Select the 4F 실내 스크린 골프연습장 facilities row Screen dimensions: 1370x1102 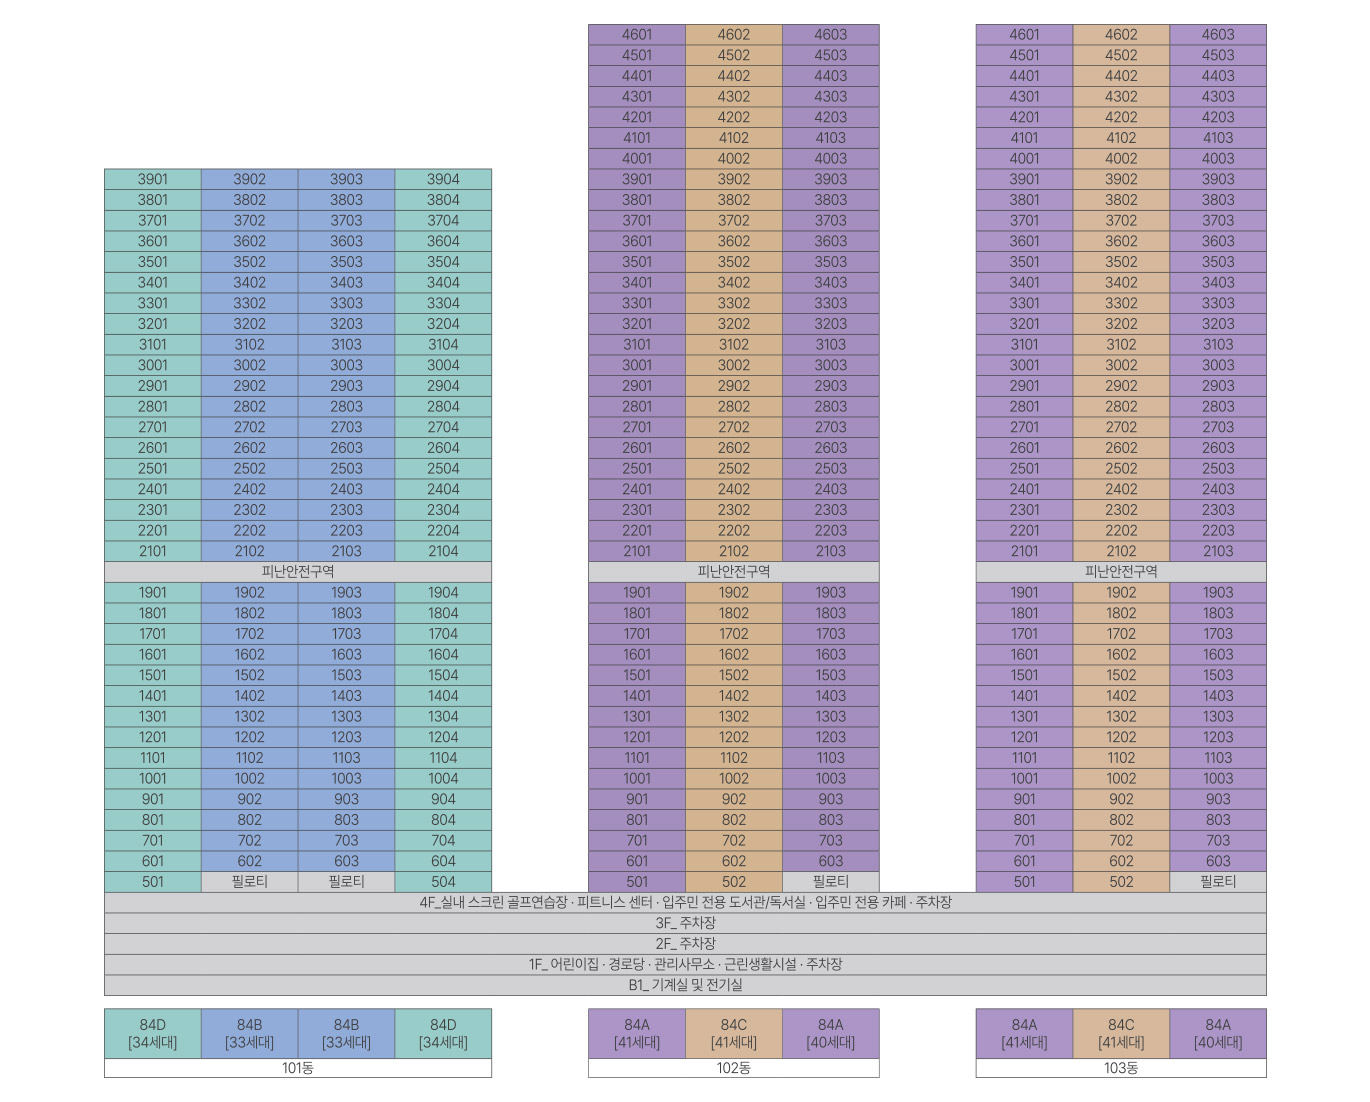[x=685, y=902]
